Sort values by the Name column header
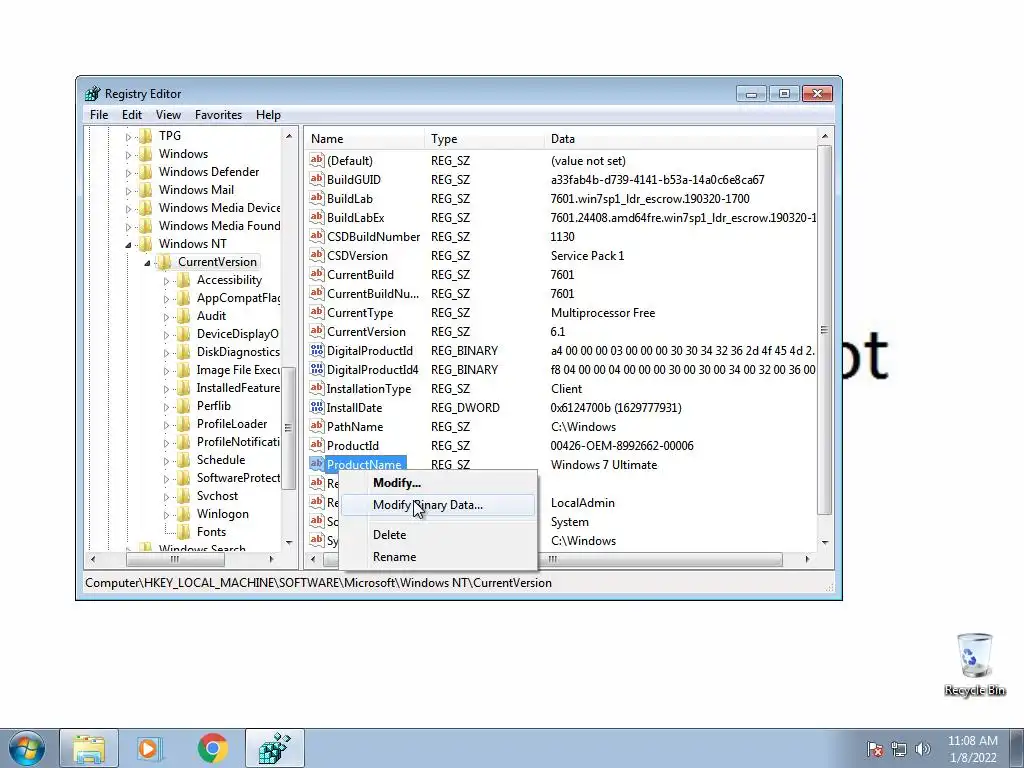Image resolution: width=1024 pixels, height=768 pixels. (x=364, y=138)
